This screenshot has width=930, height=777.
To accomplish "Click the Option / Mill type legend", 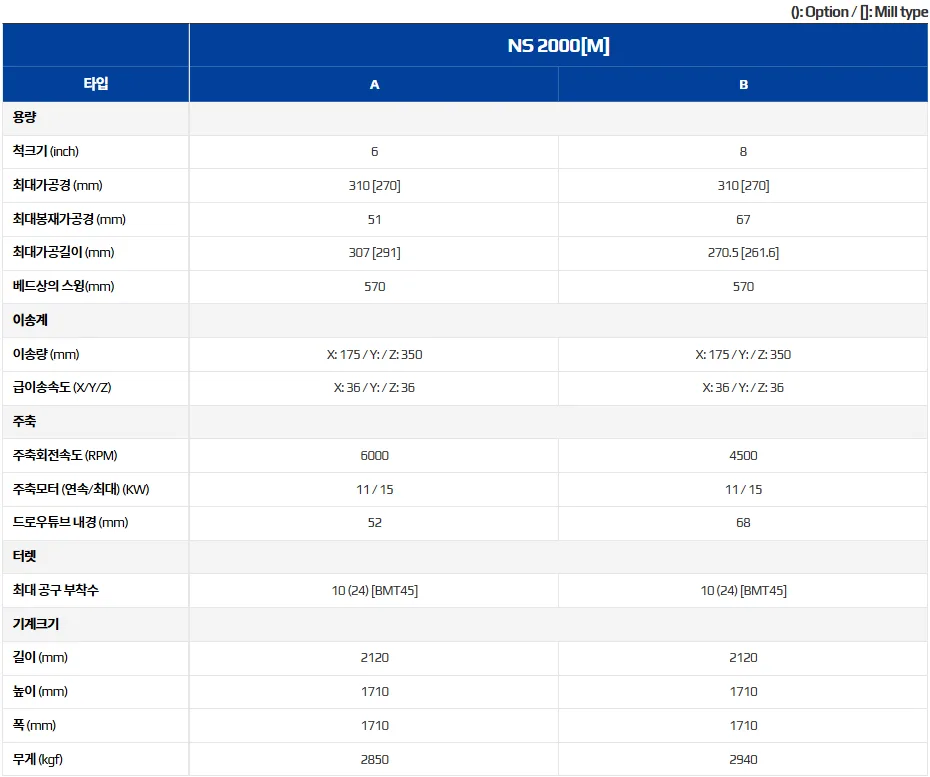I will tap(859, 12).
